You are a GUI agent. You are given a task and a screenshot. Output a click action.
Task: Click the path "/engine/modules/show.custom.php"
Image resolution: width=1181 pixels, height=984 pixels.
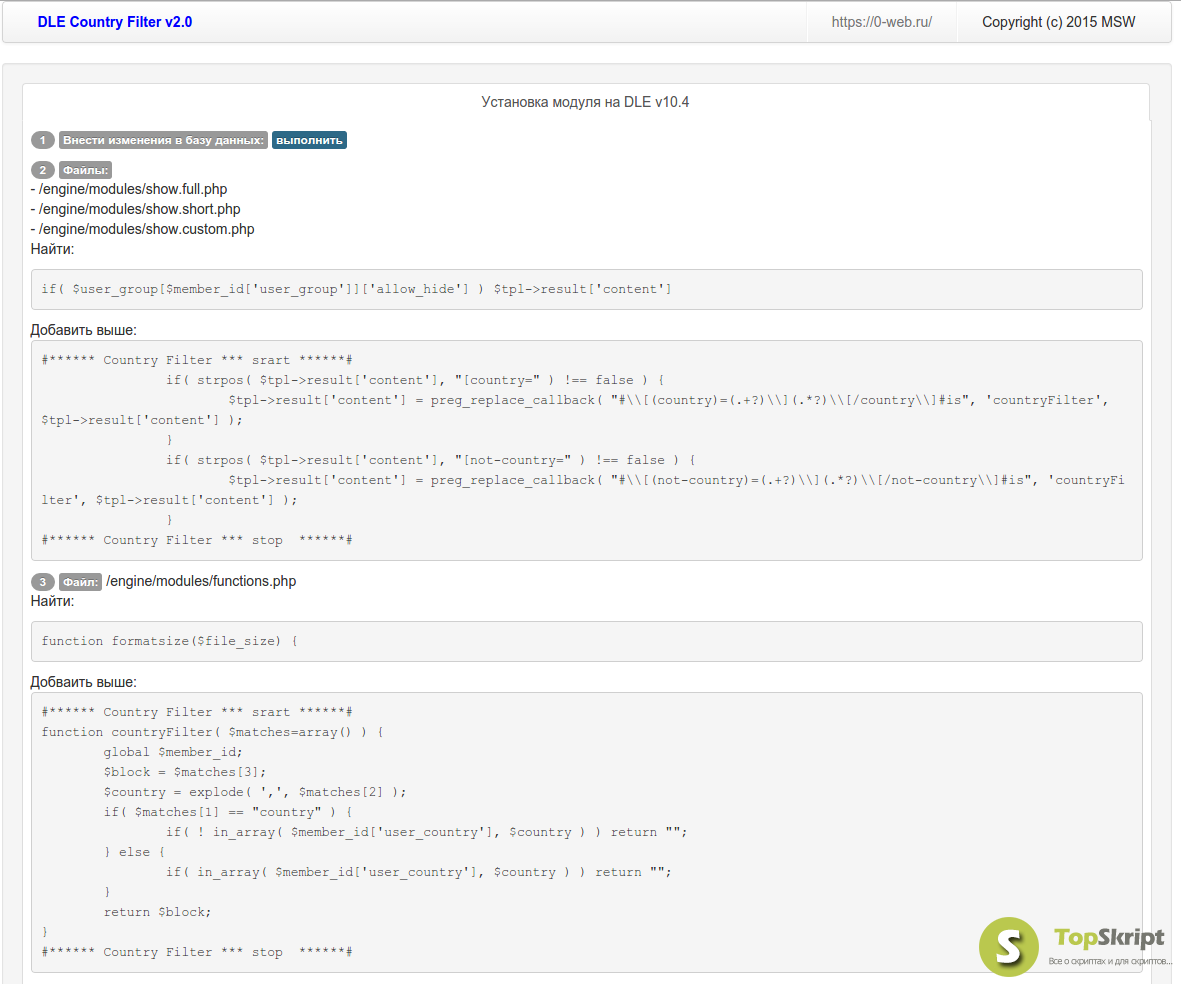146,229
